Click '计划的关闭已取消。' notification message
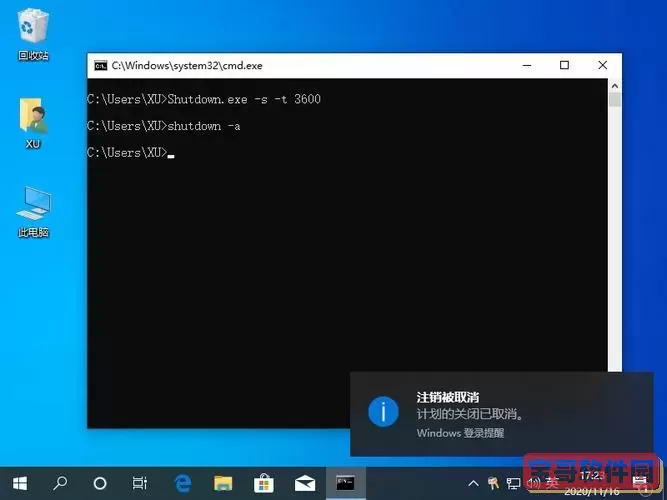 tap(470, 414)
